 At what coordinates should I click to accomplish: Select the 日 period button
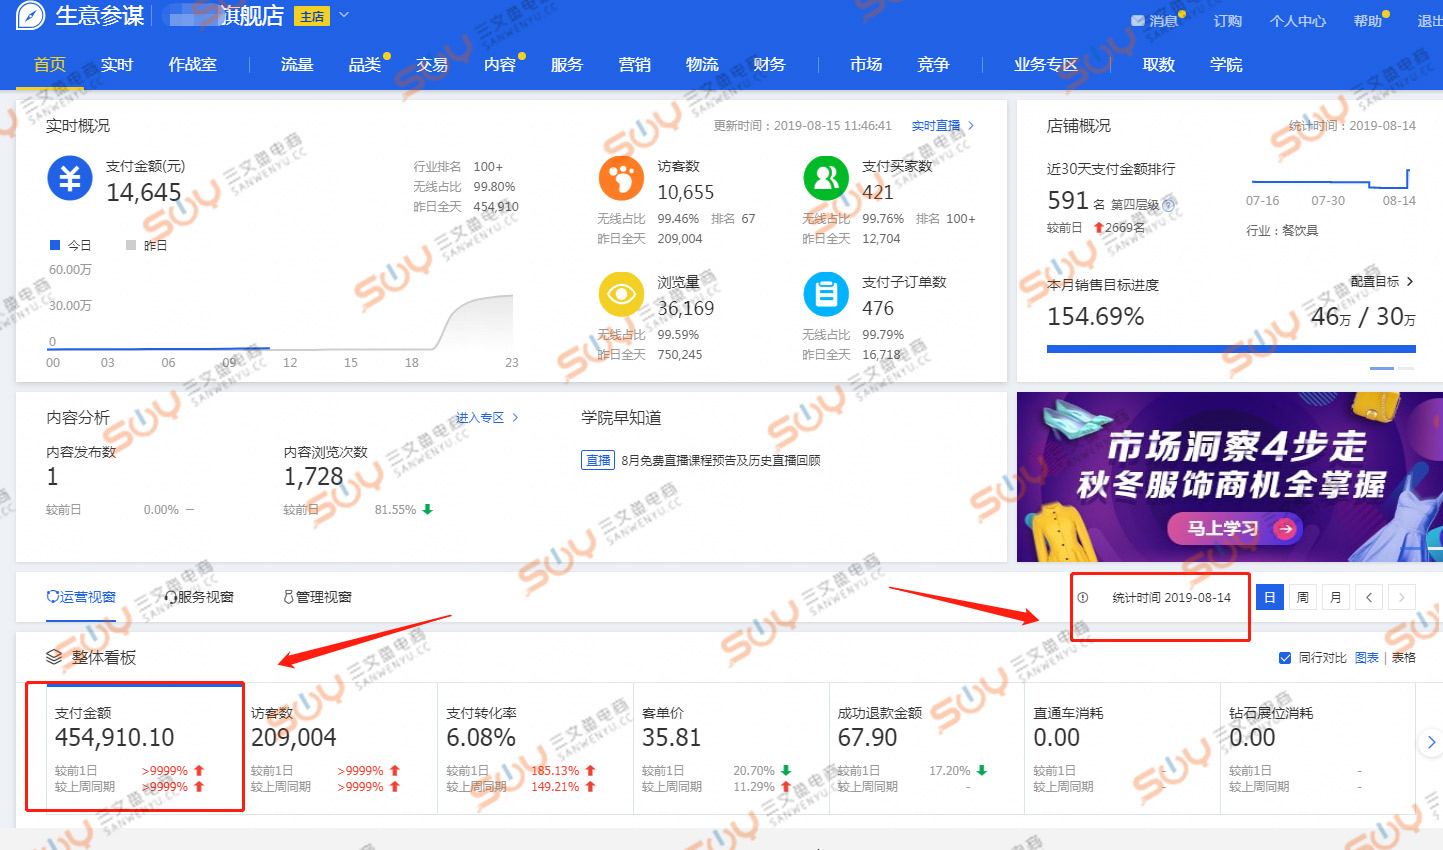(x=1270, y=597)
